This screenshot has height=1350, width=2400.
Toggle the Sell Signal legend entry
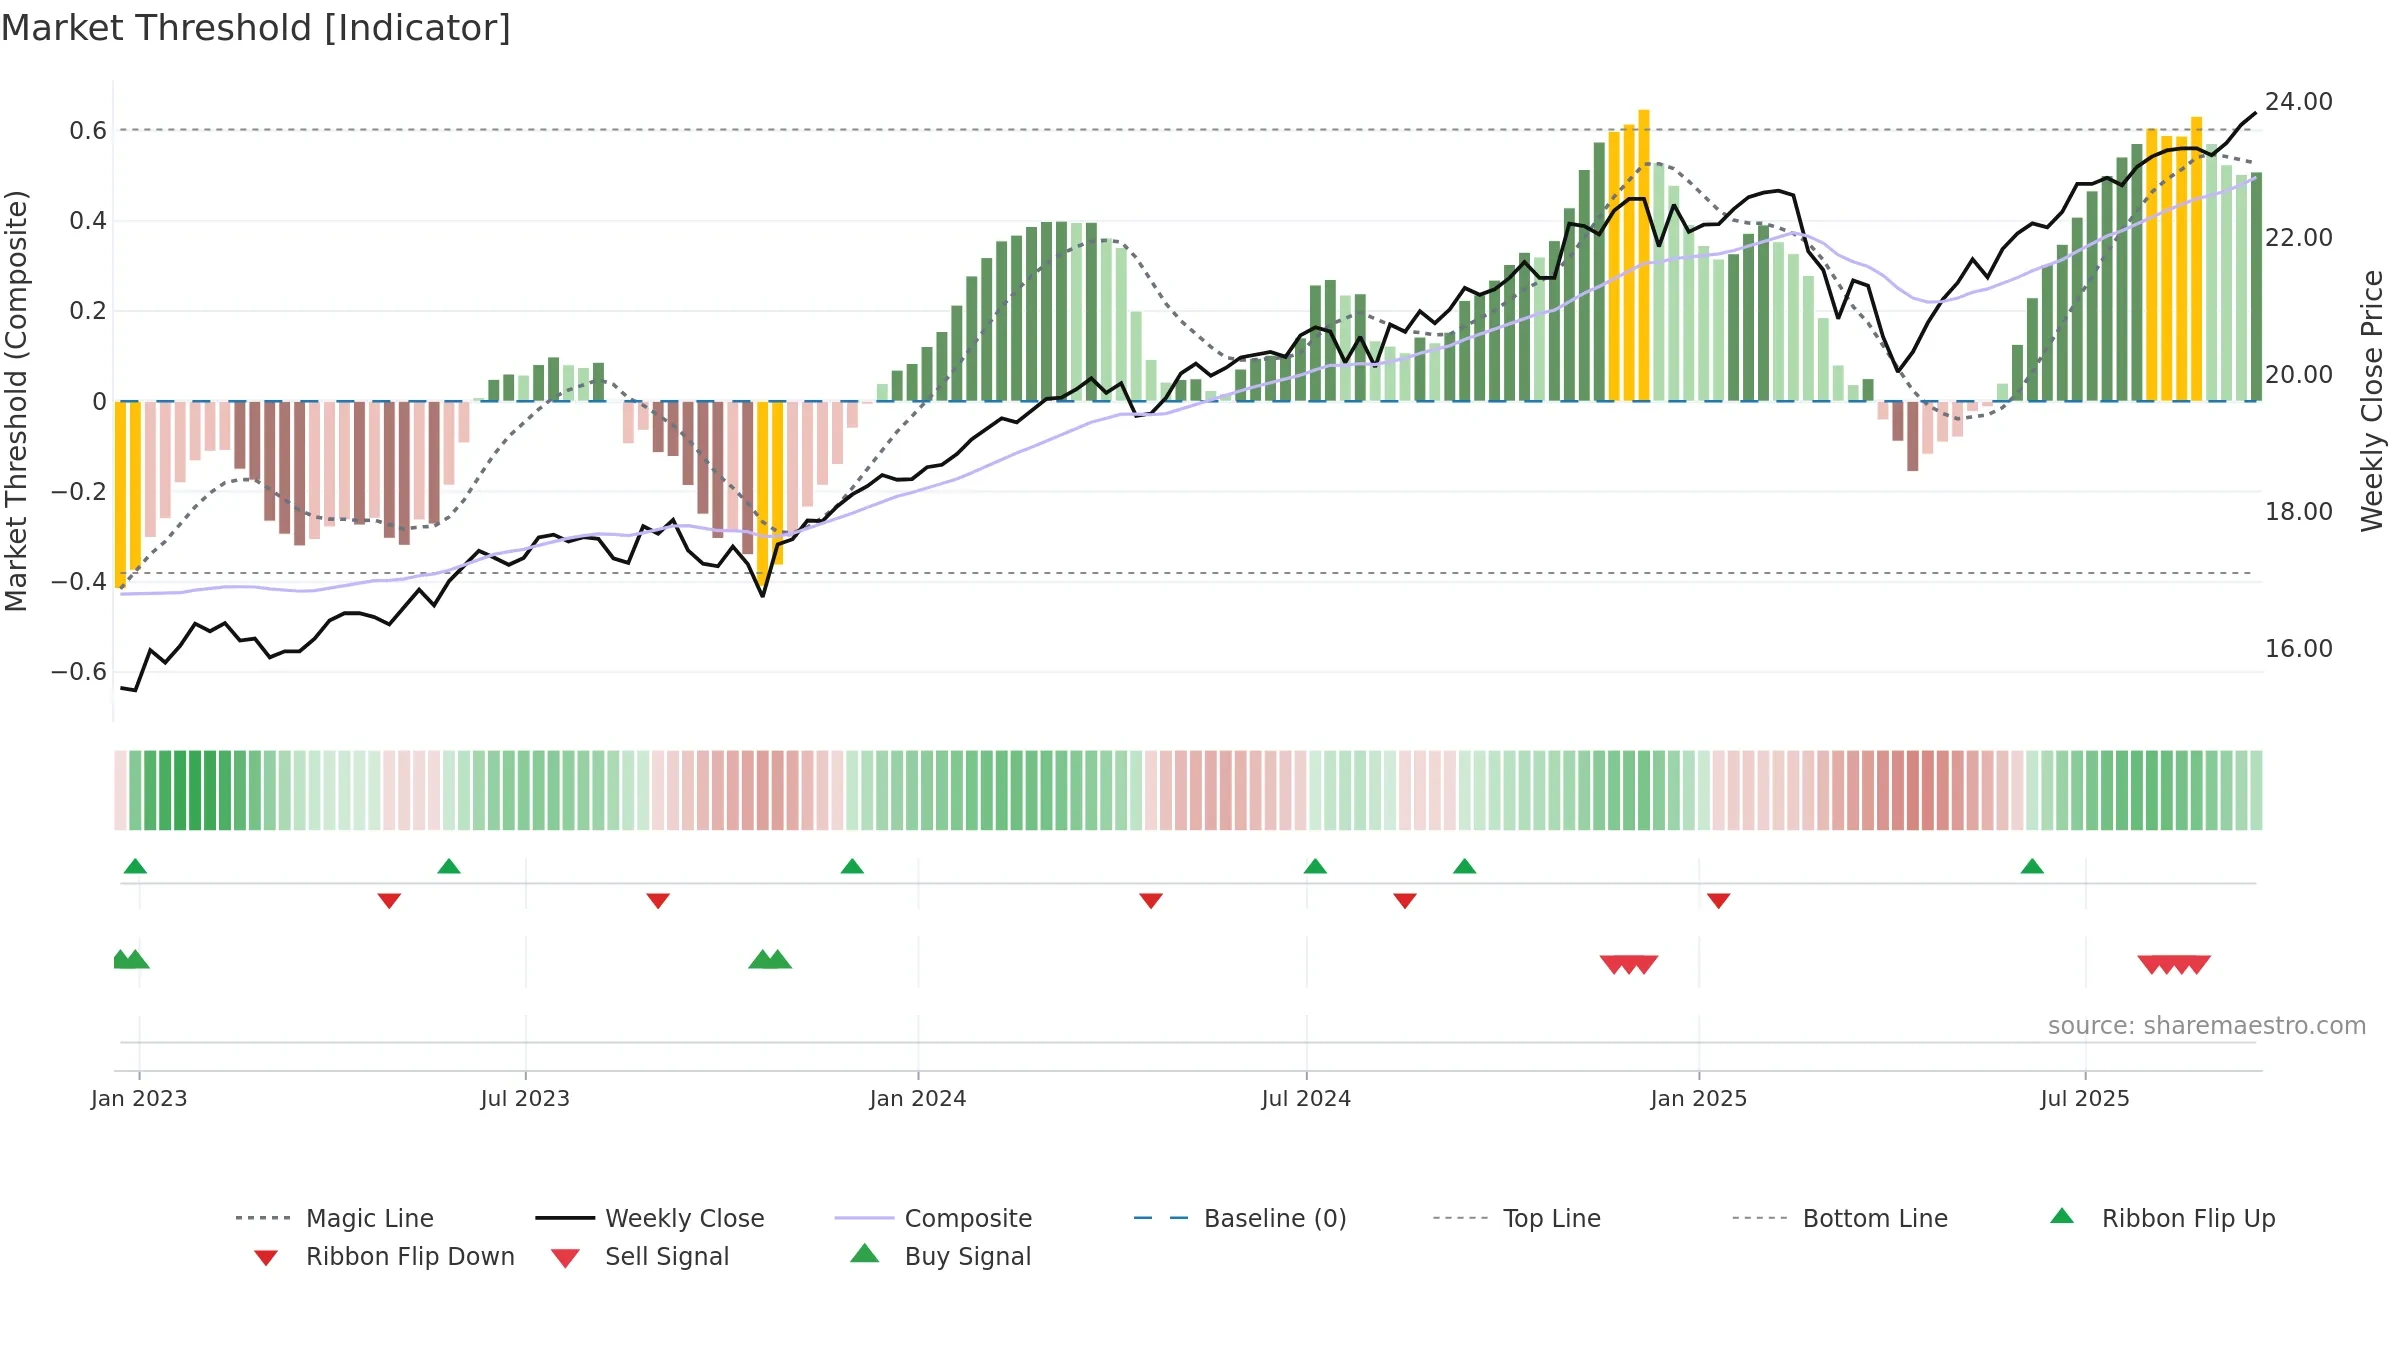pyautogui.click(x=640, y=1256)
